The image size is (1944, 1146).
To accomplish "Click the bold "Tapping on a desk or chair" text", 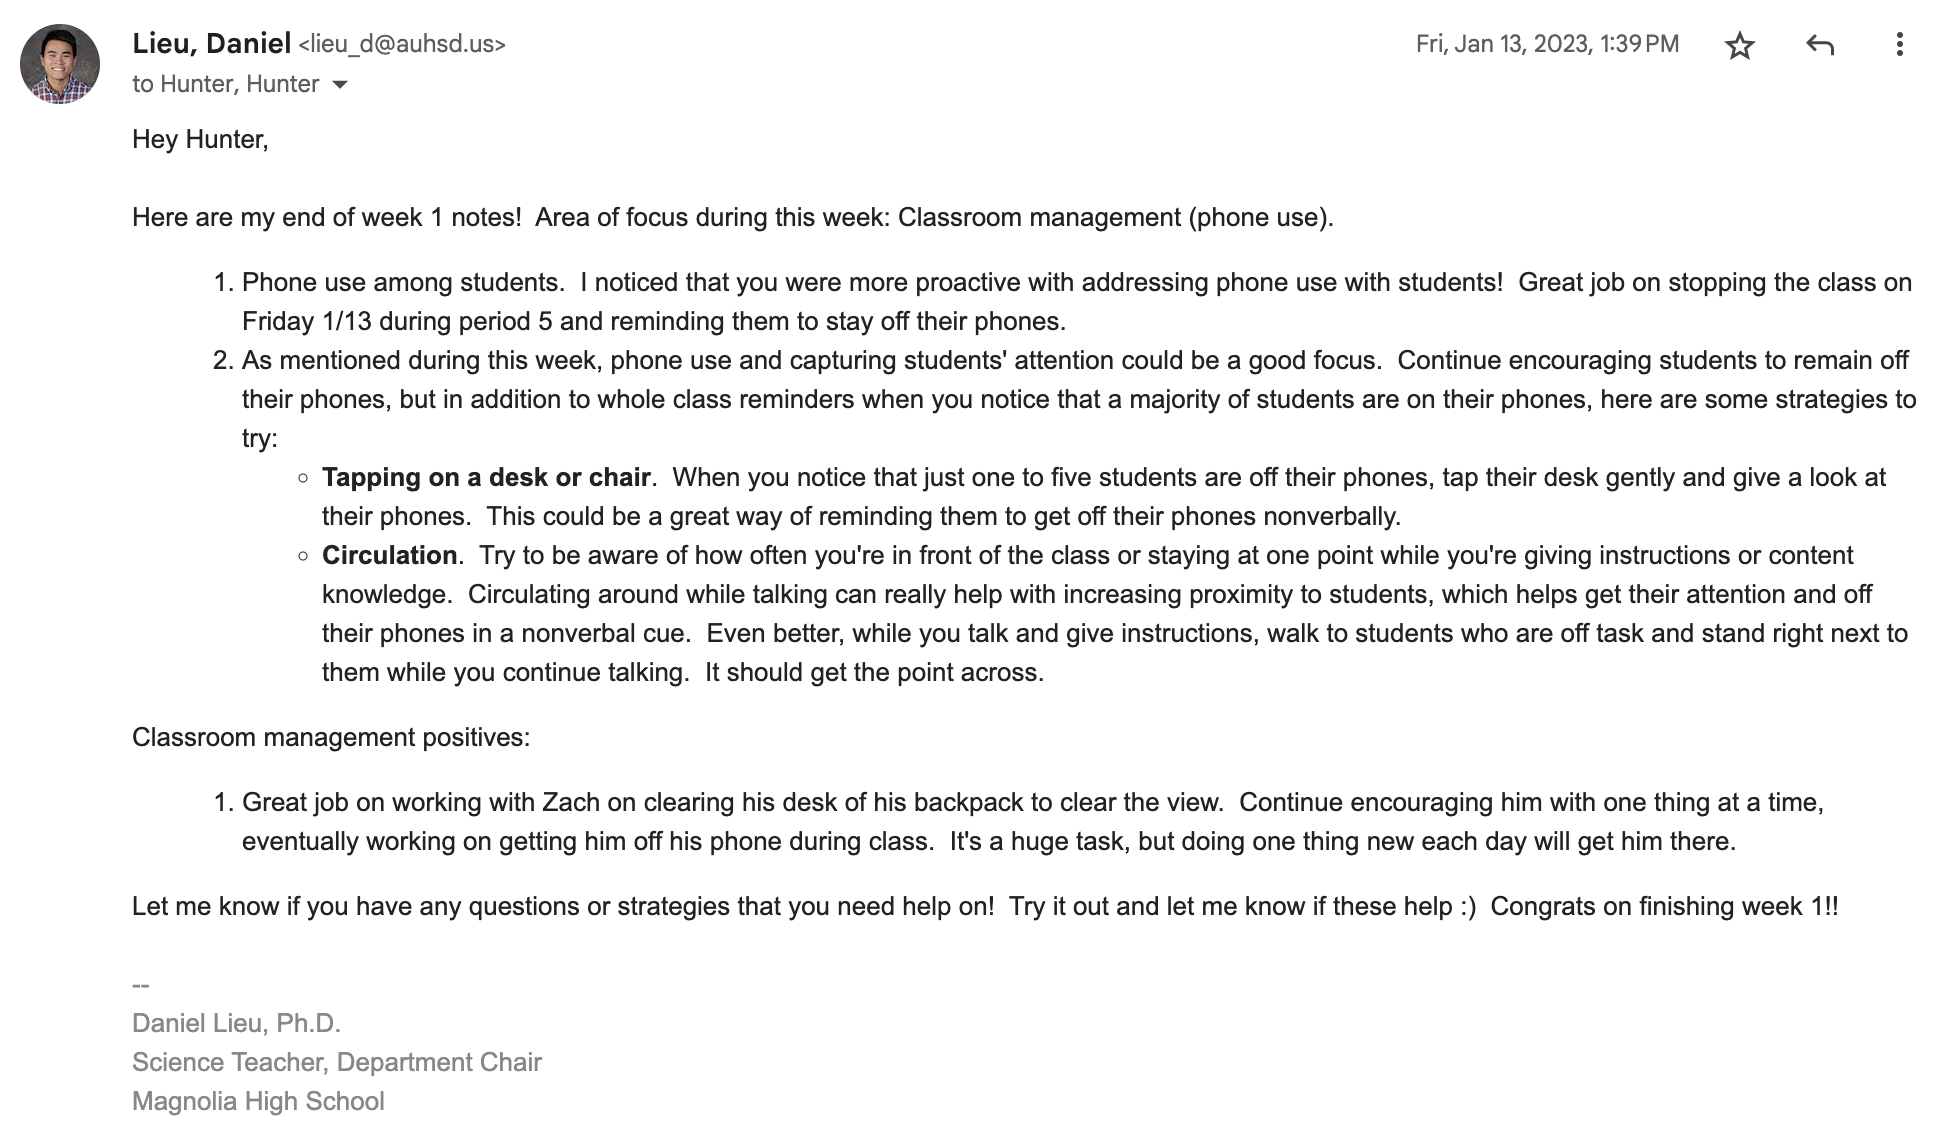I will [486, 477].
